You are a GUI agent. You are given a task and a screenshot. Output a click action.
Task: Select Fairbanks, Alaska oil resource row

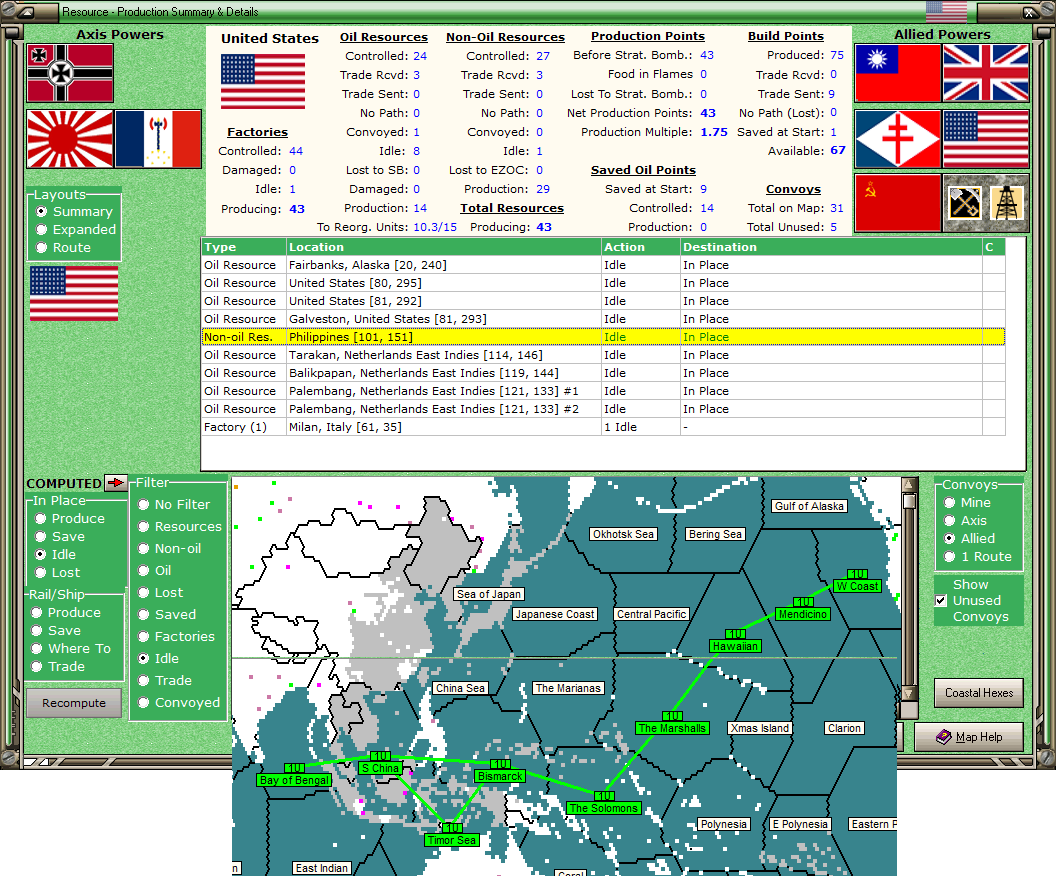pyautogui.click(x=603, y=265)
